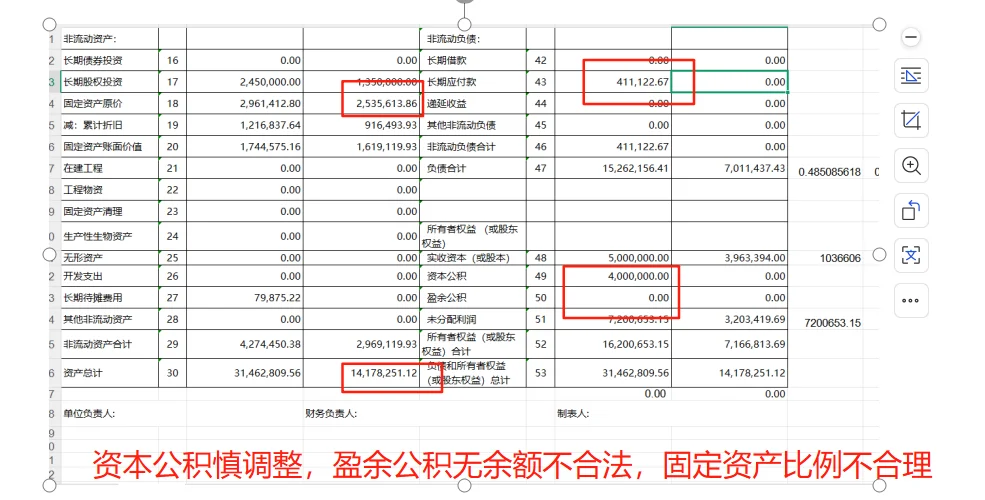
Task: Select the cell labeled 其他非流动负债
Action: coord(473,125)
